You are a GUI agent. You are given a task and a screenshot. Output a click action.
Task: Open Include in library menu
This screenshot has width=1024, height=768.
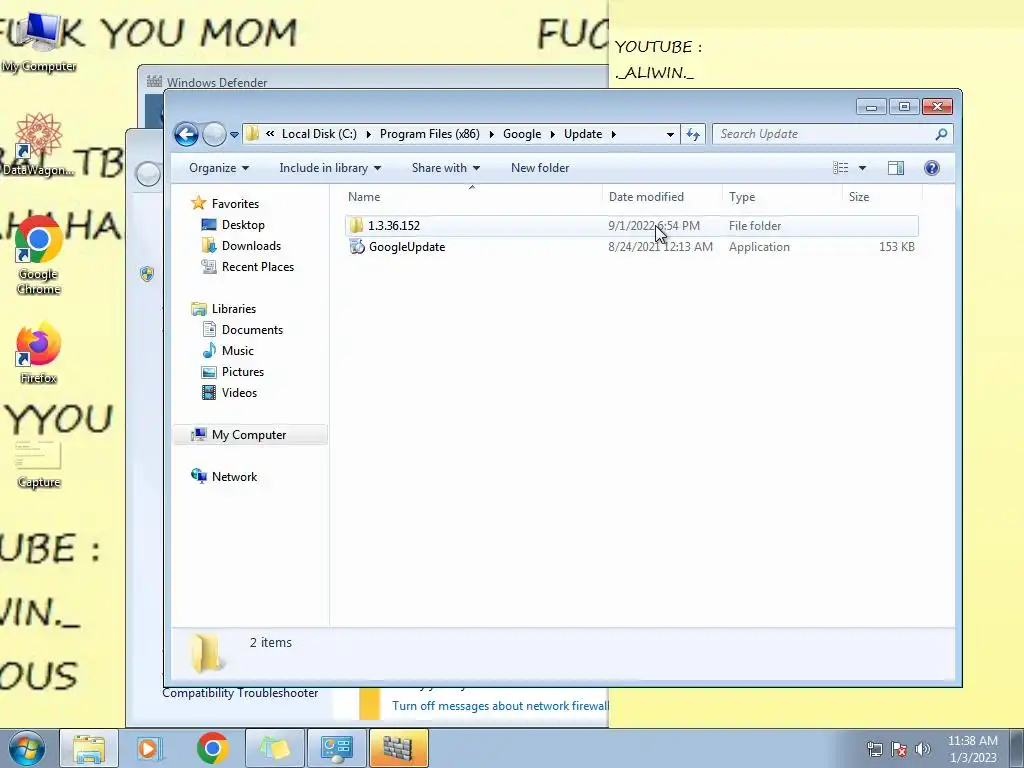coord(330,168)
